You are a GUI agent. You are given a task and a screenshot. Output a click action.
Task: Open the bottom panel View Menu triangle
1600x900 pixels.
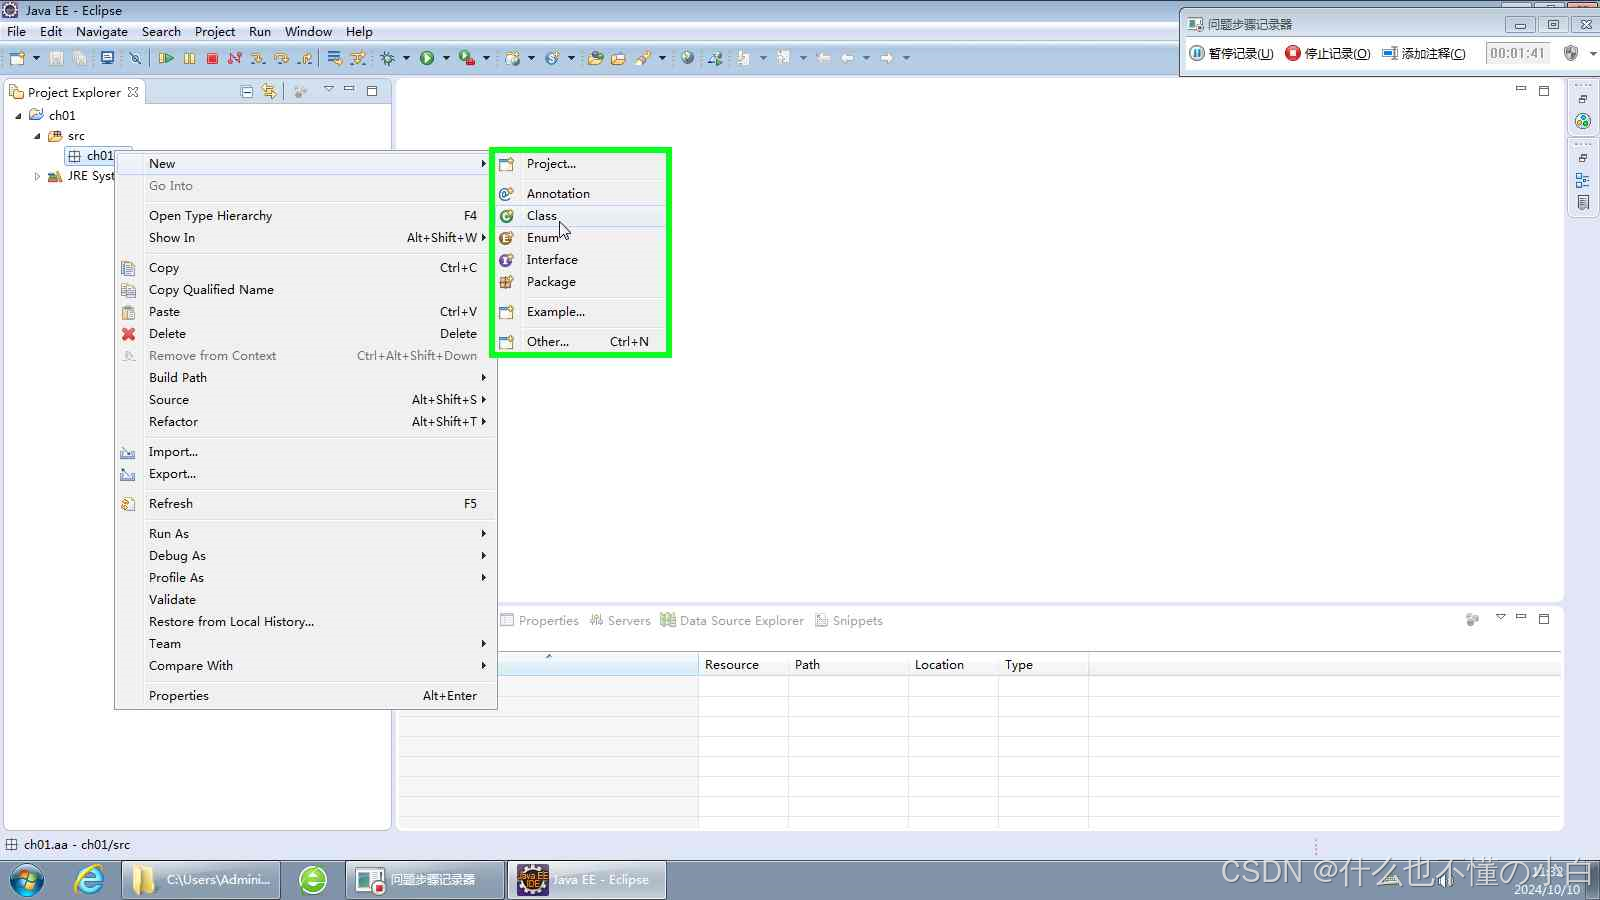pyautogui.click(x=1500, y=618)
